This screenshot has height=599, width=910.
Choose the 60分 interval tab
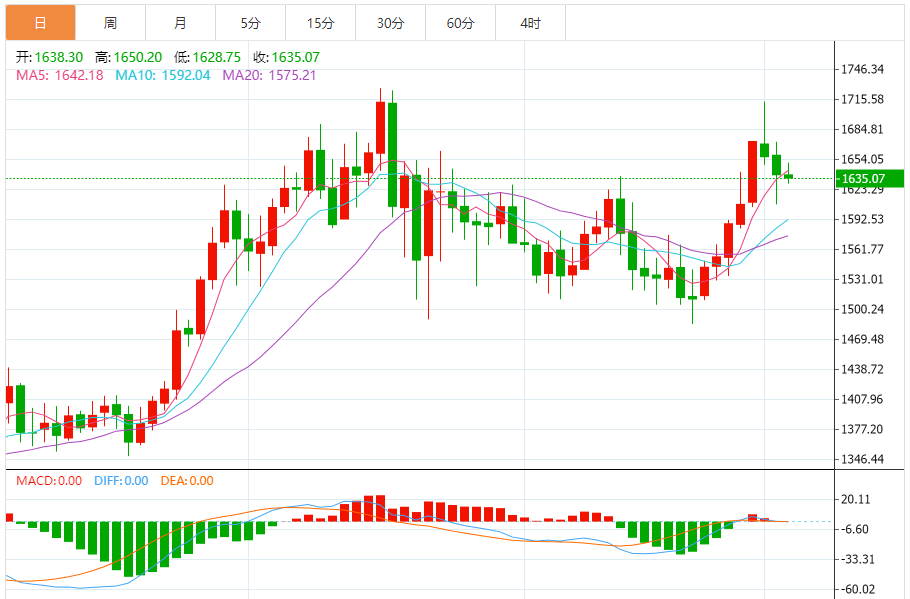[460, 22]
